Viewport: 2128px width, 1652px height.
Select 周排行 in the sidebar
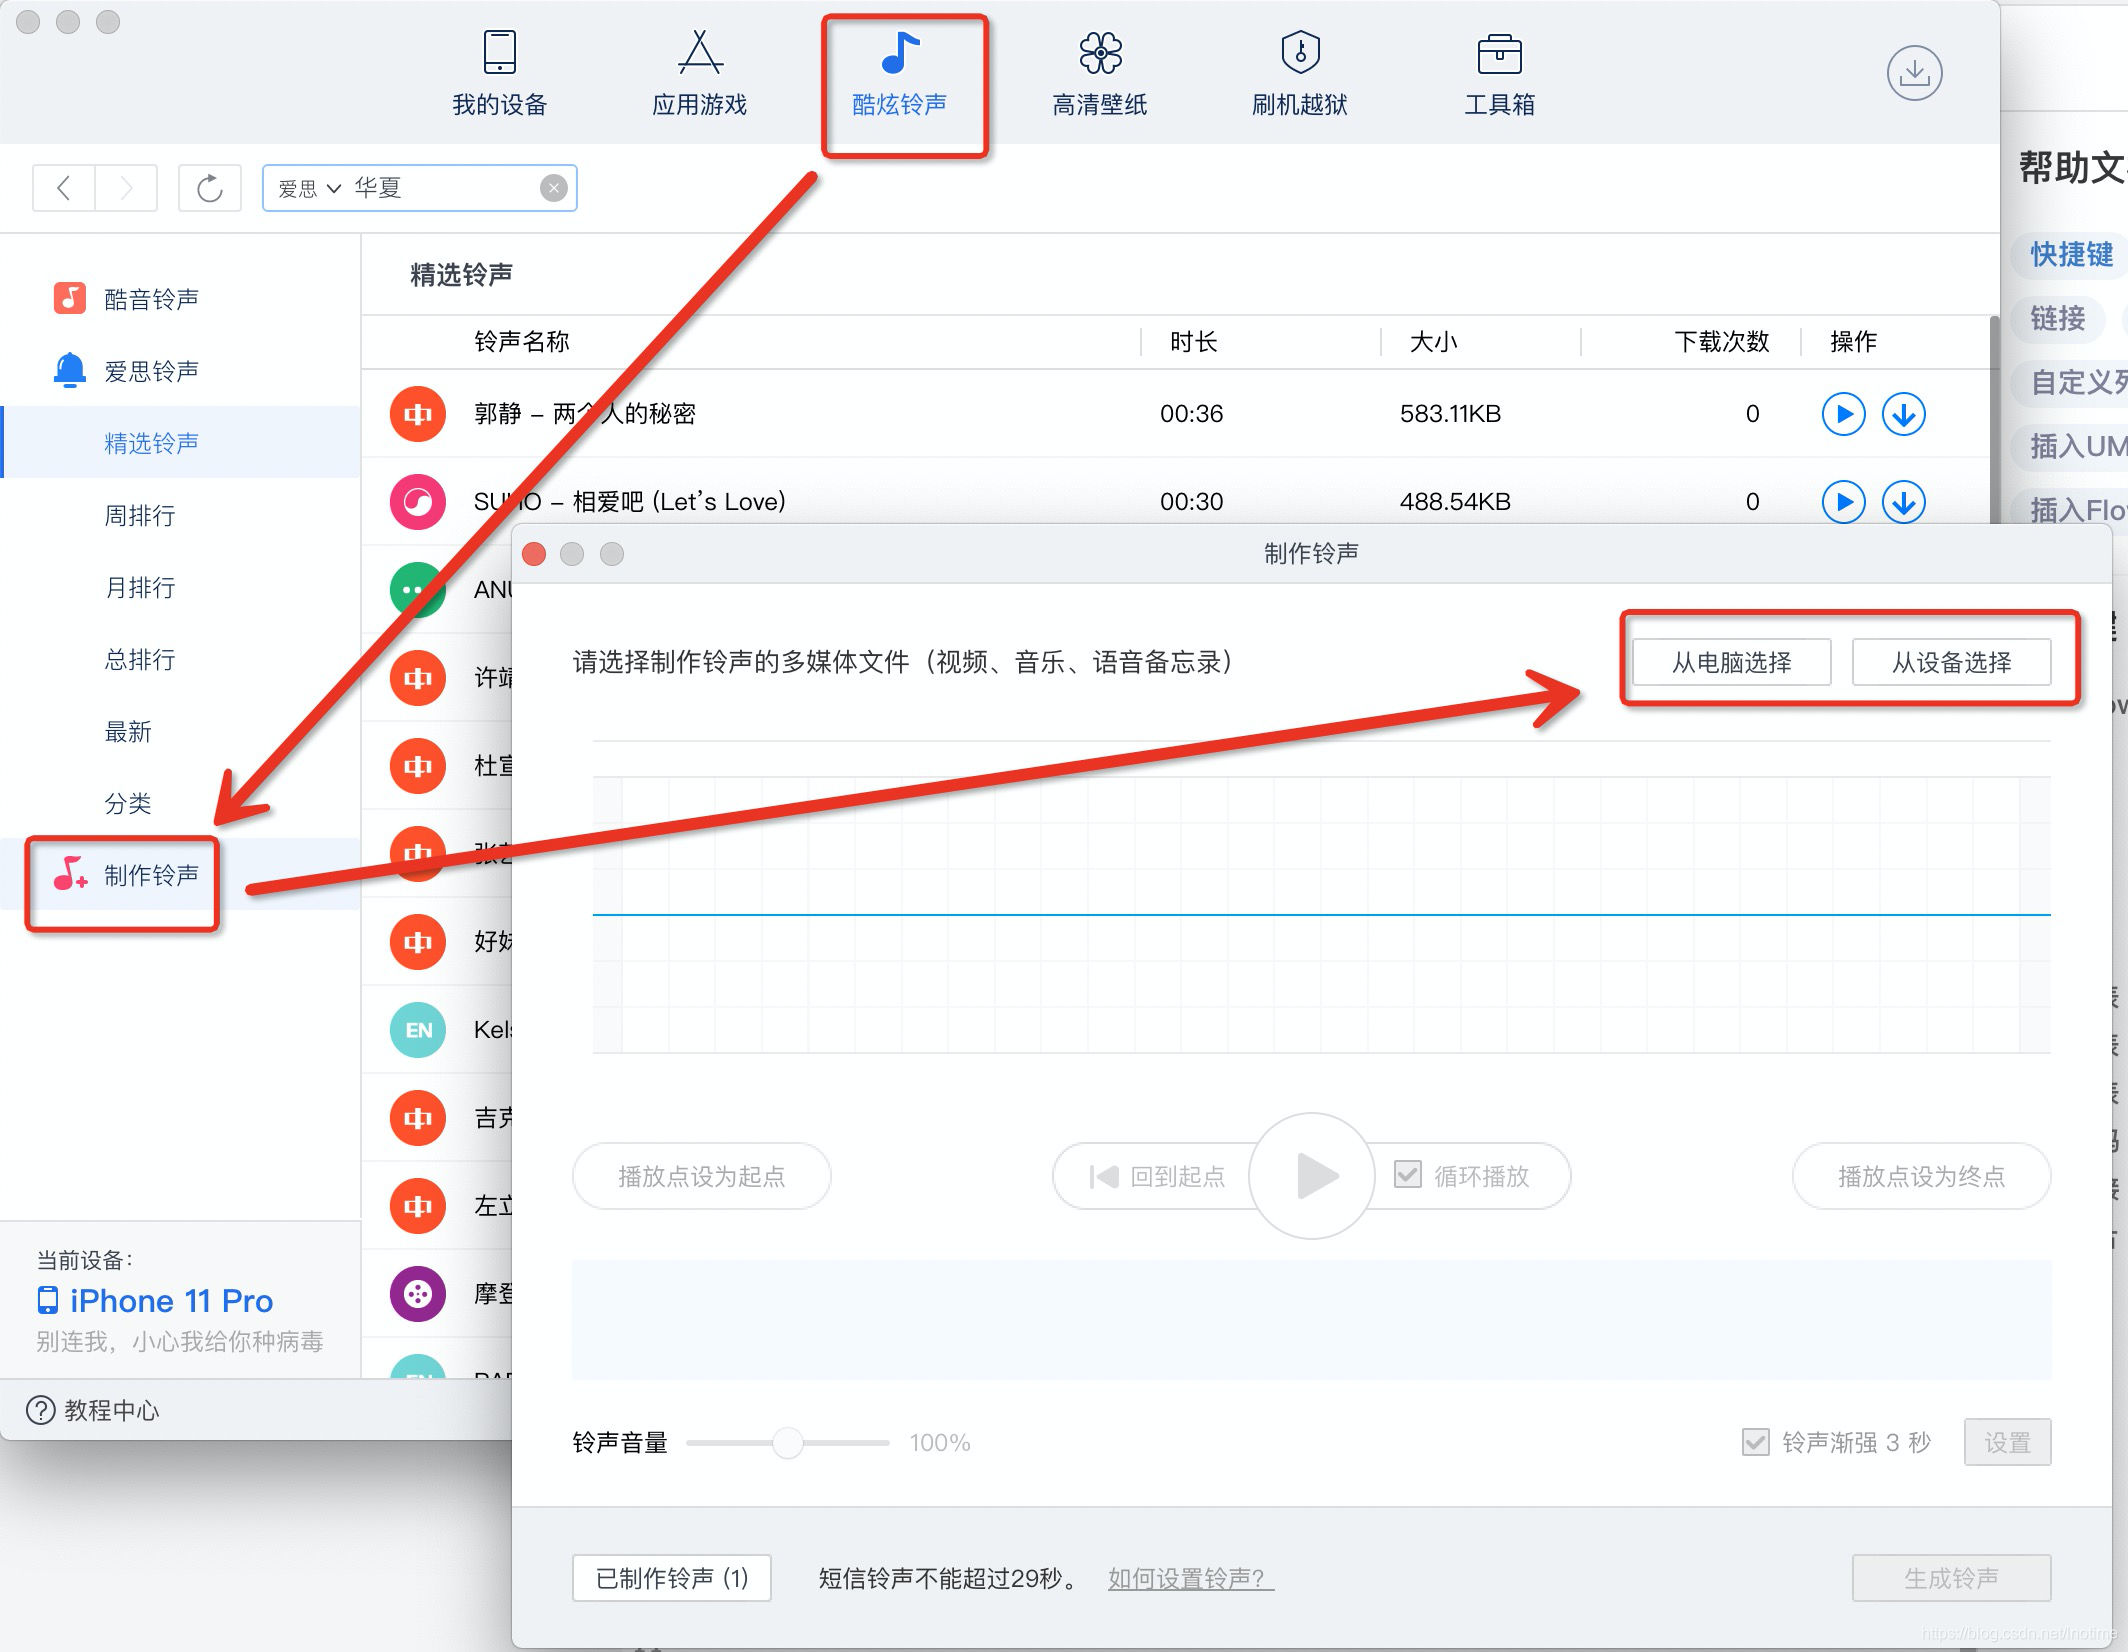coord(140,516)
